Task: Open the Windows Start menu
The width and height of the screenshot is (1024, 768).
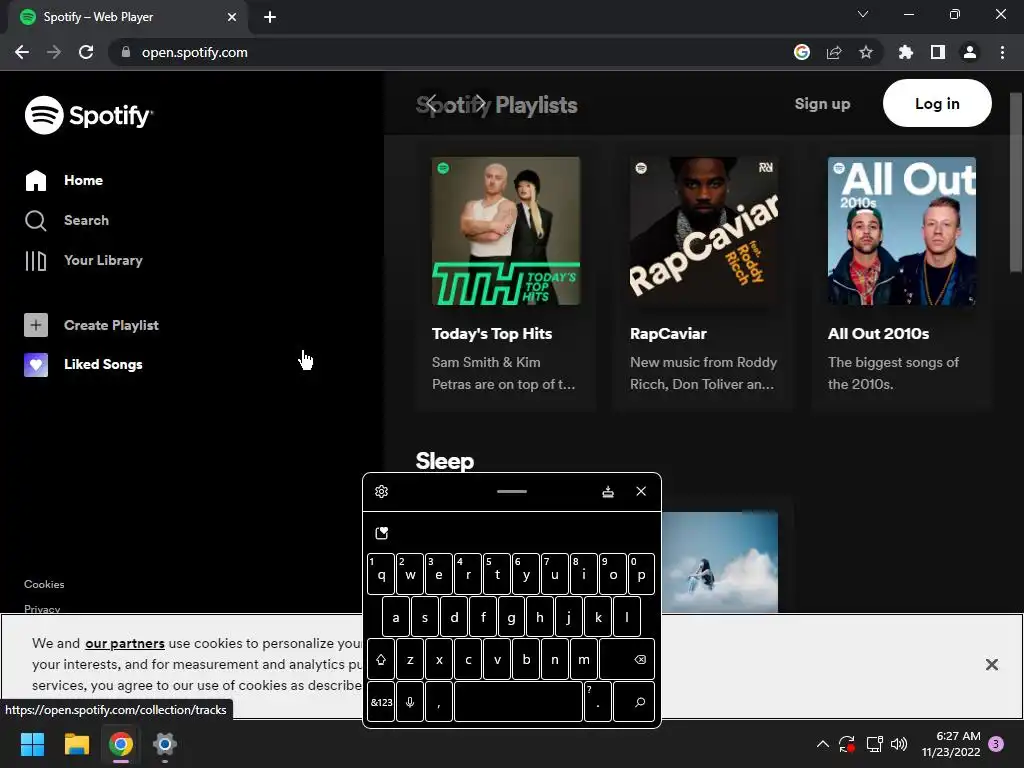Action: (32, 744)
